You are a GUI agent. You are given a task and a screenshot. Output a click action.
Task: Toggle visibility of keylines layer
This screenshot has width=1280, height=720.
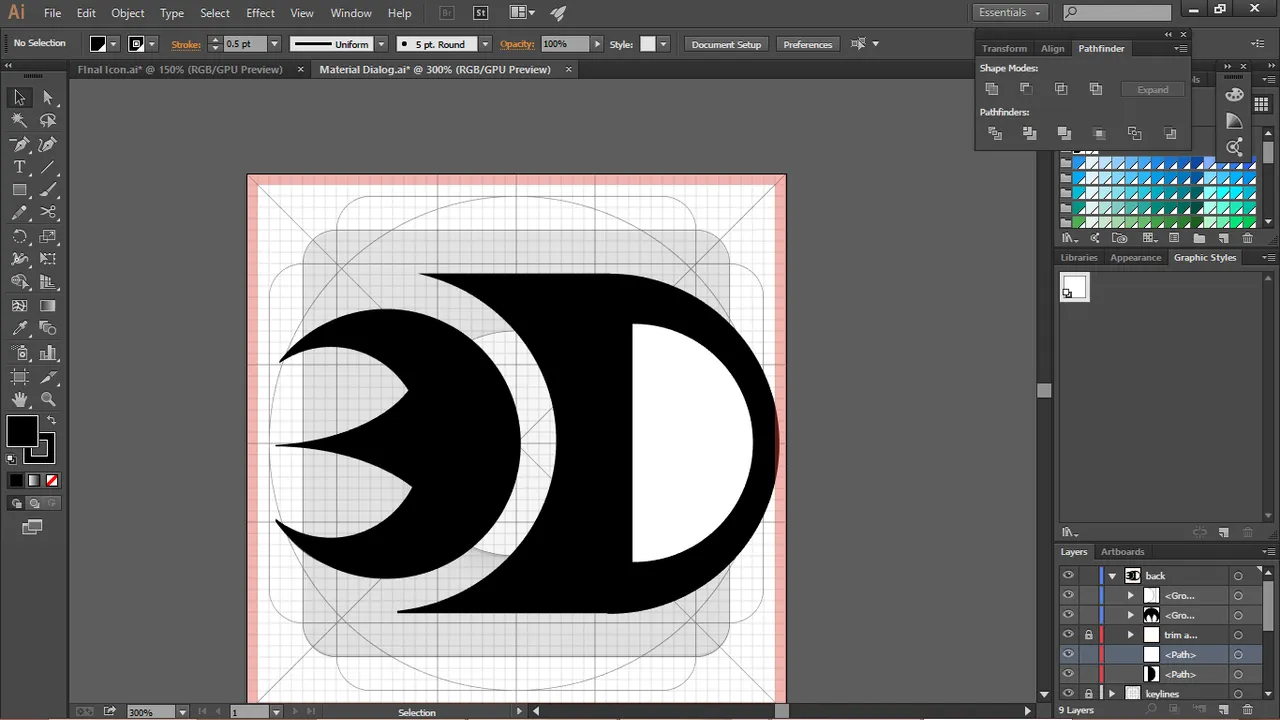pos(1068,693)
